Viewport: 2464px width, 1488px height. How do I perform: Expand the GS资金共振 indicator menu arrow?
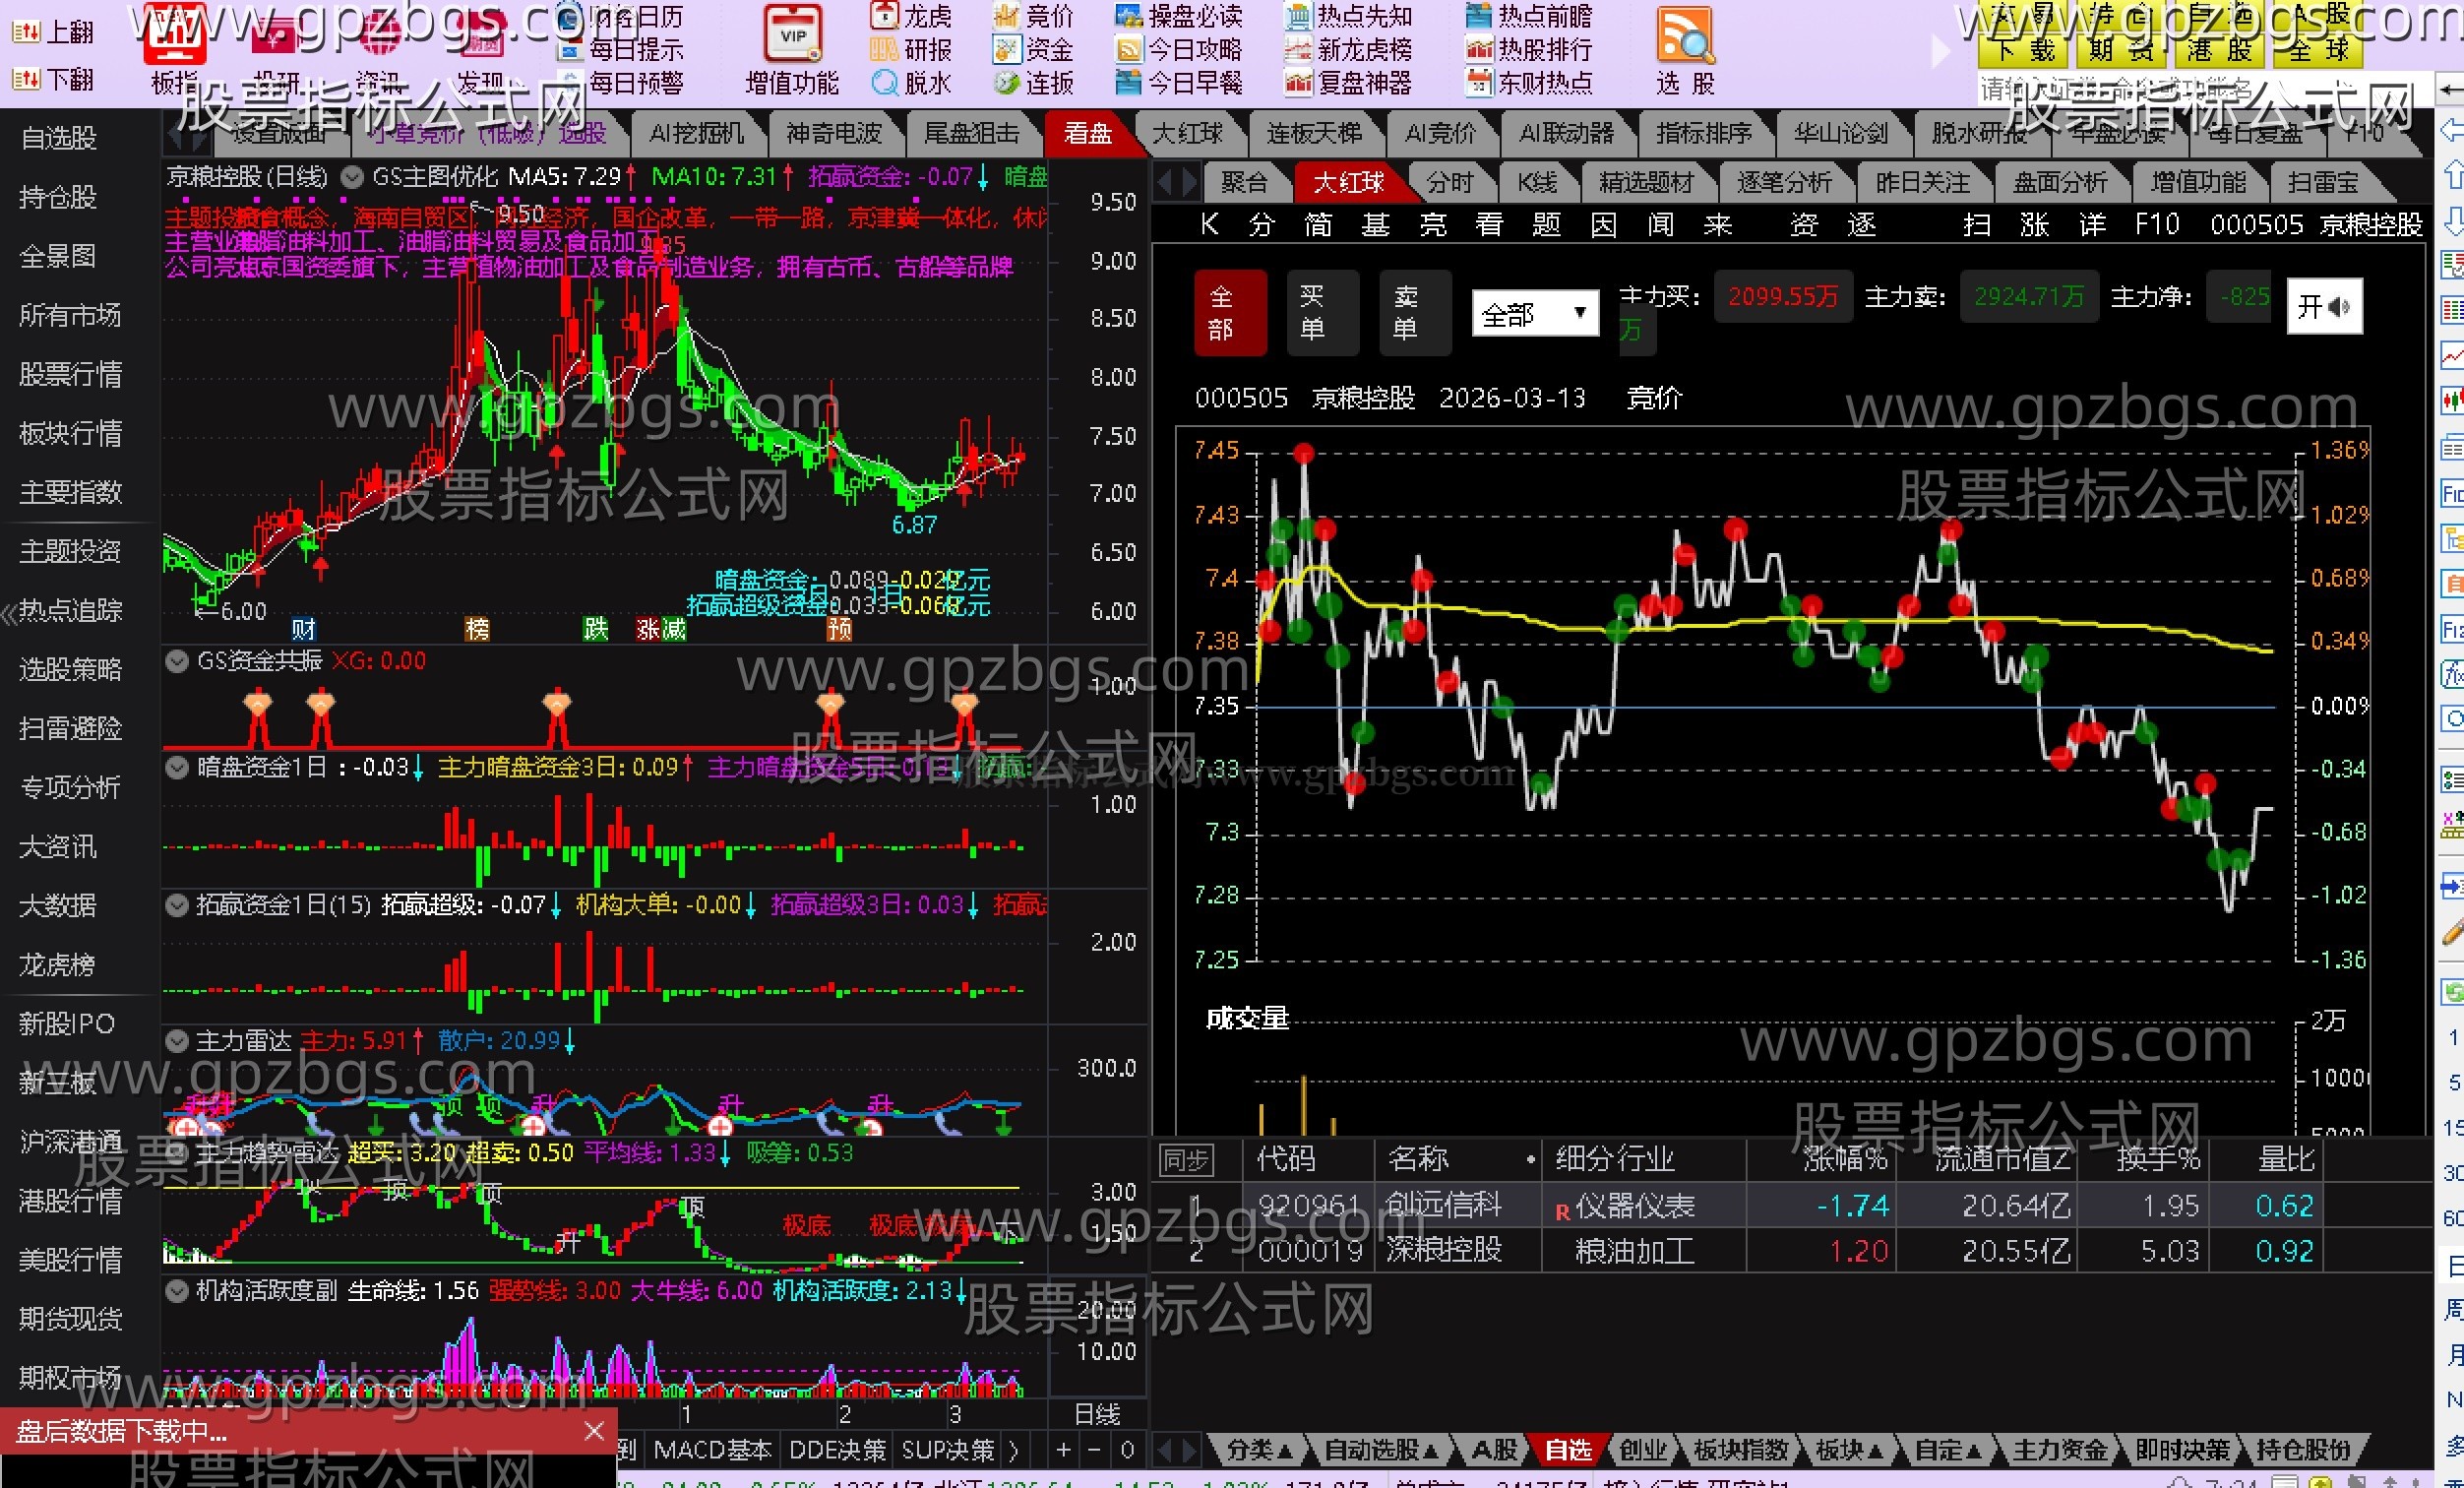point(177,661)
